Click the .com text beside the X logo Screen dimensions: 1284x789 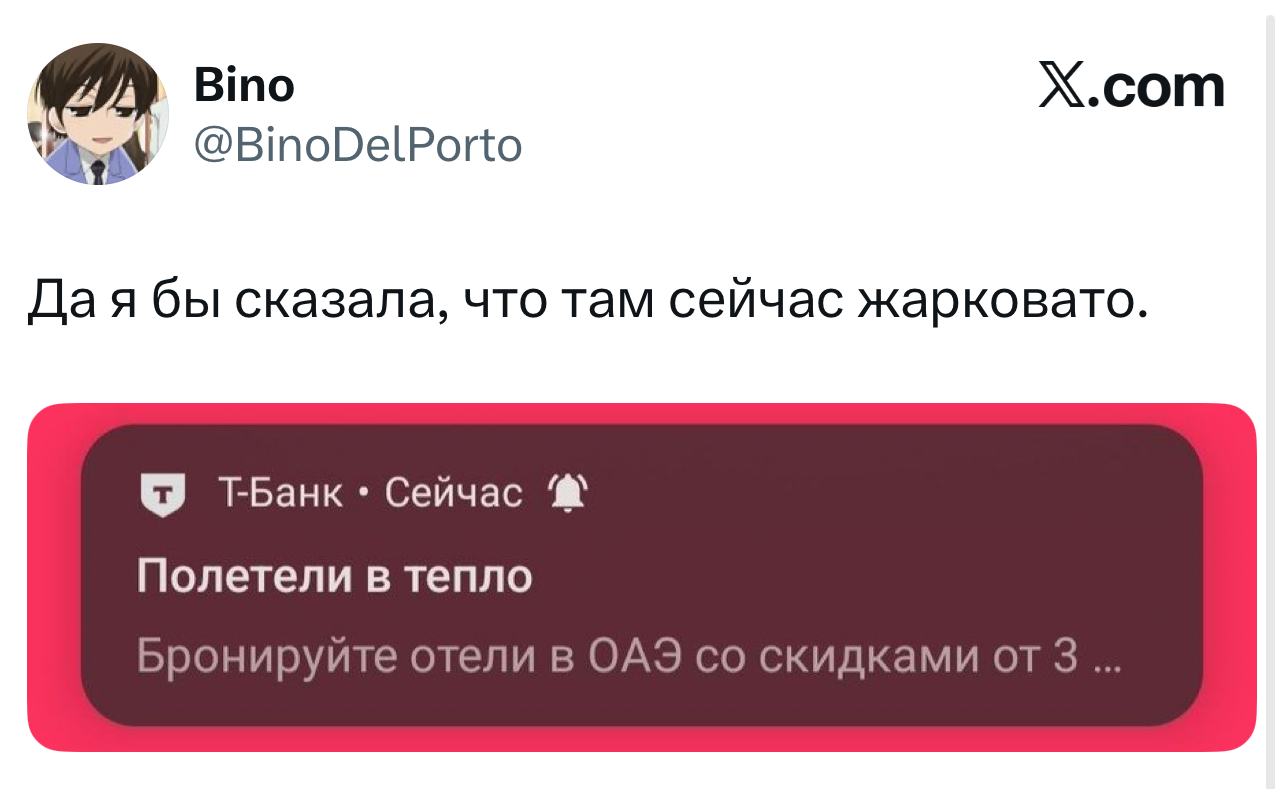point(1158,88)
